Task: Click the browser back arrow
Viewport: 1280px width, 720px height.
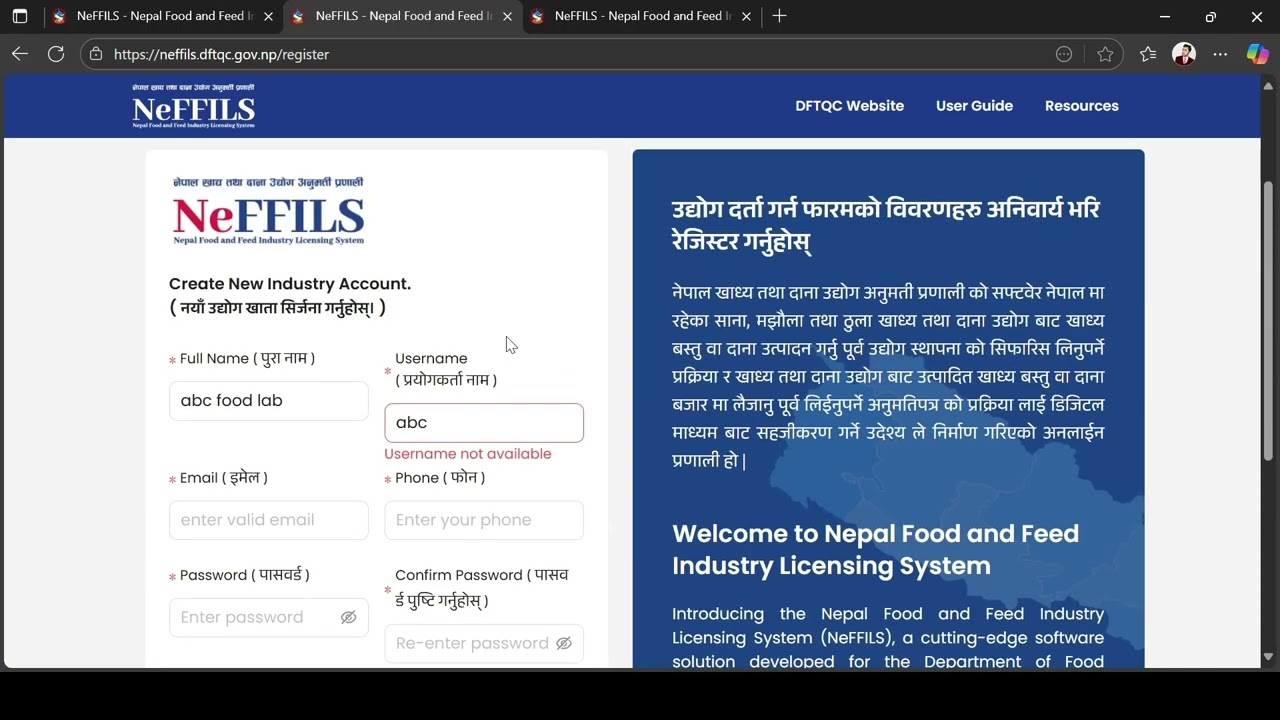Action: tap(20, 54)
